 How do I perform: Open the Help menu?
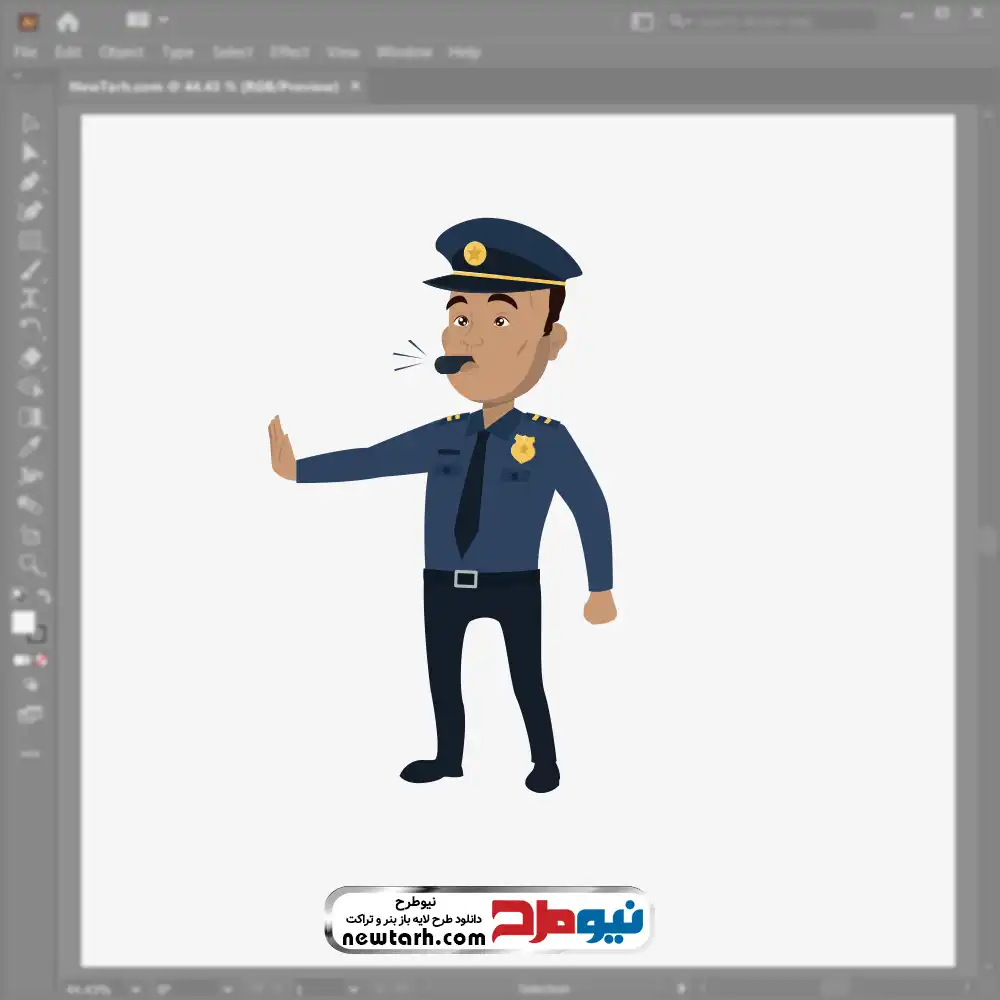pyautogui.click(x=464, y=52)
